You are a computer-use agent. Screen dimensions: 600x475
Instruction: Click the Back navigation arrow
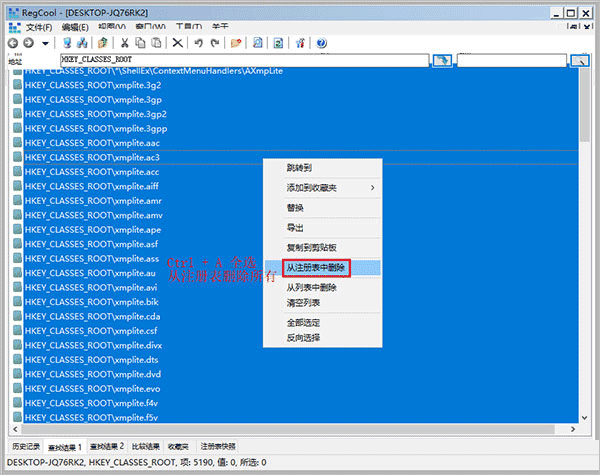13,43
